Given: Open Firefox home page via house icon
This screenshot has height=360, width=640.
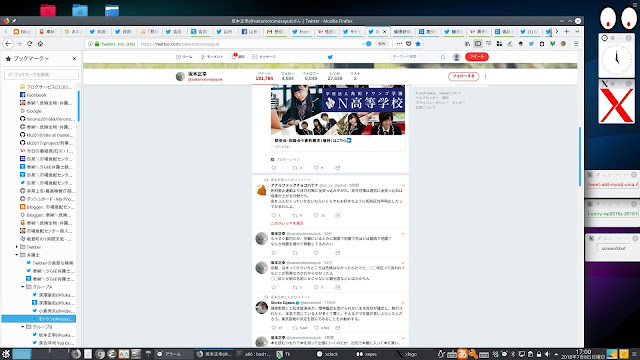Looking at the screenshot, I should point(40,44).
